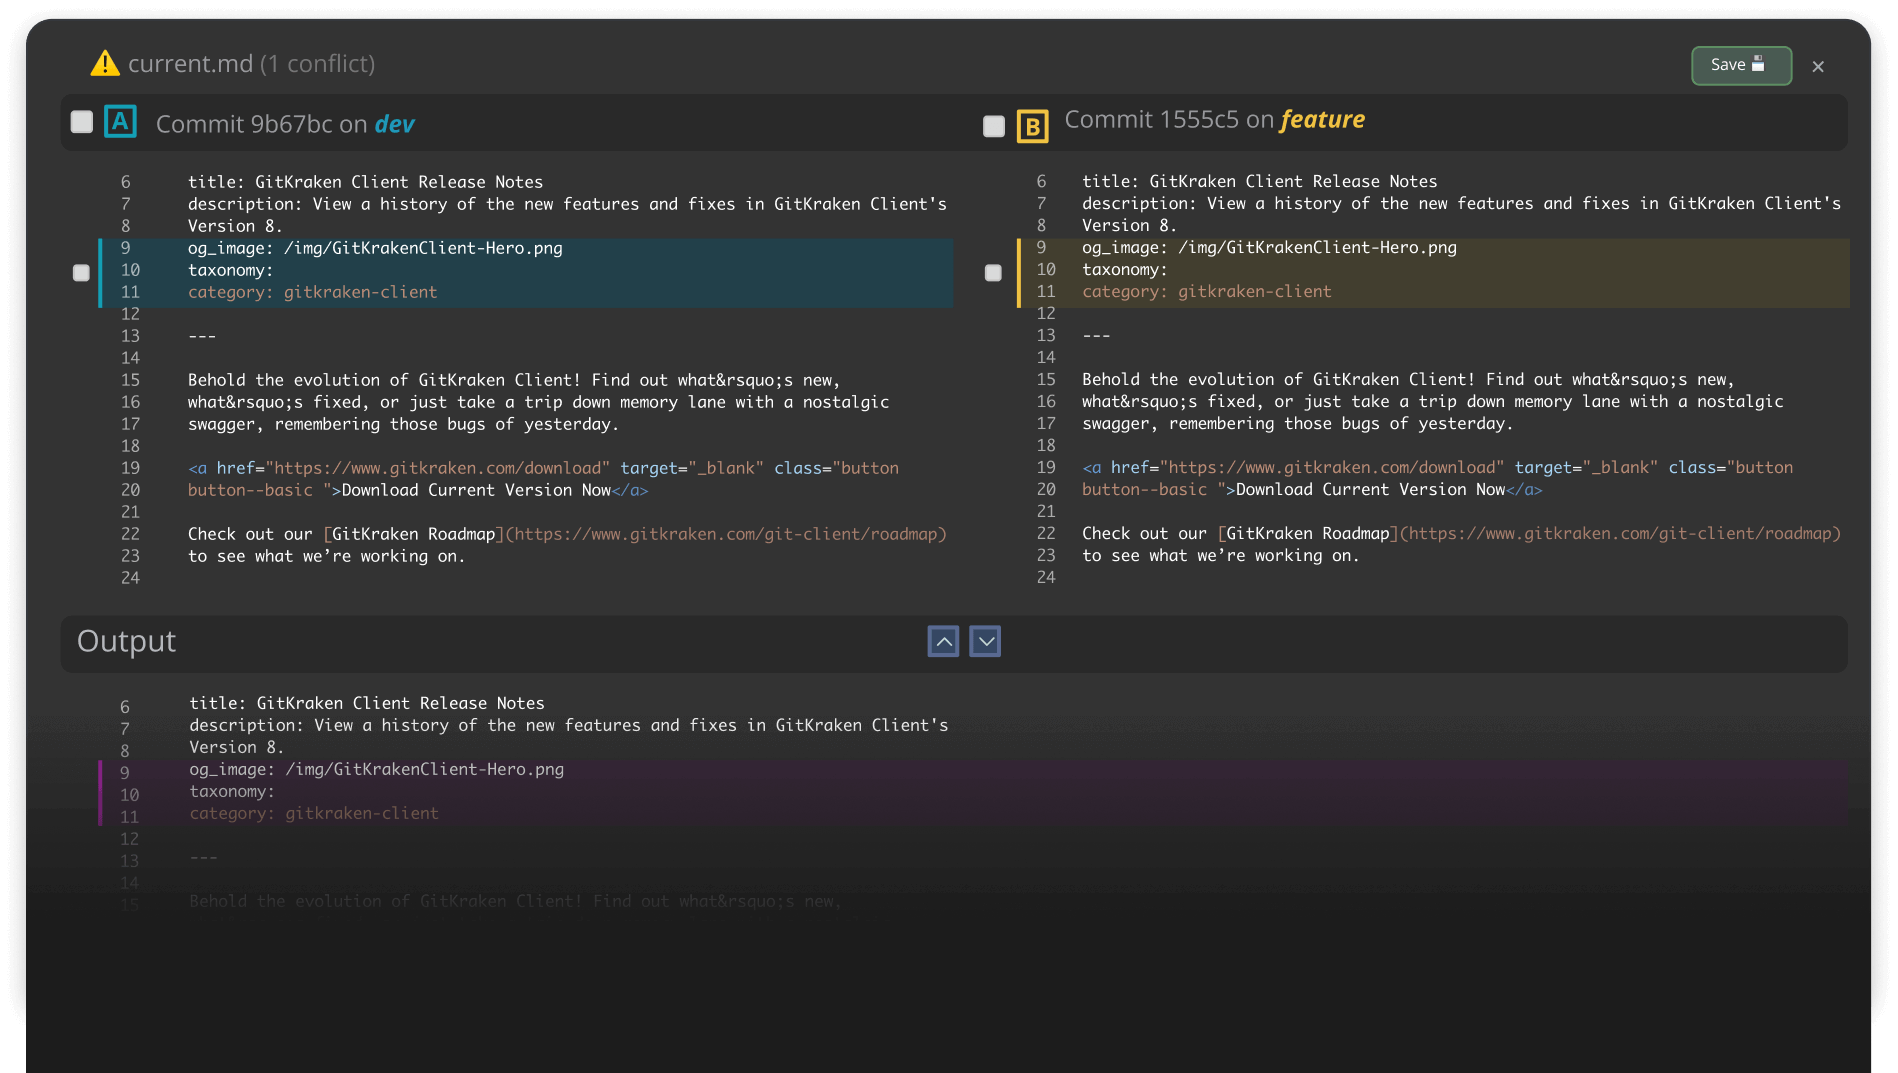Viewport: 1898px width, 1073px height.
Task: Click the Roadmap URL in Commit B pane
Action: click(1620, 534)
